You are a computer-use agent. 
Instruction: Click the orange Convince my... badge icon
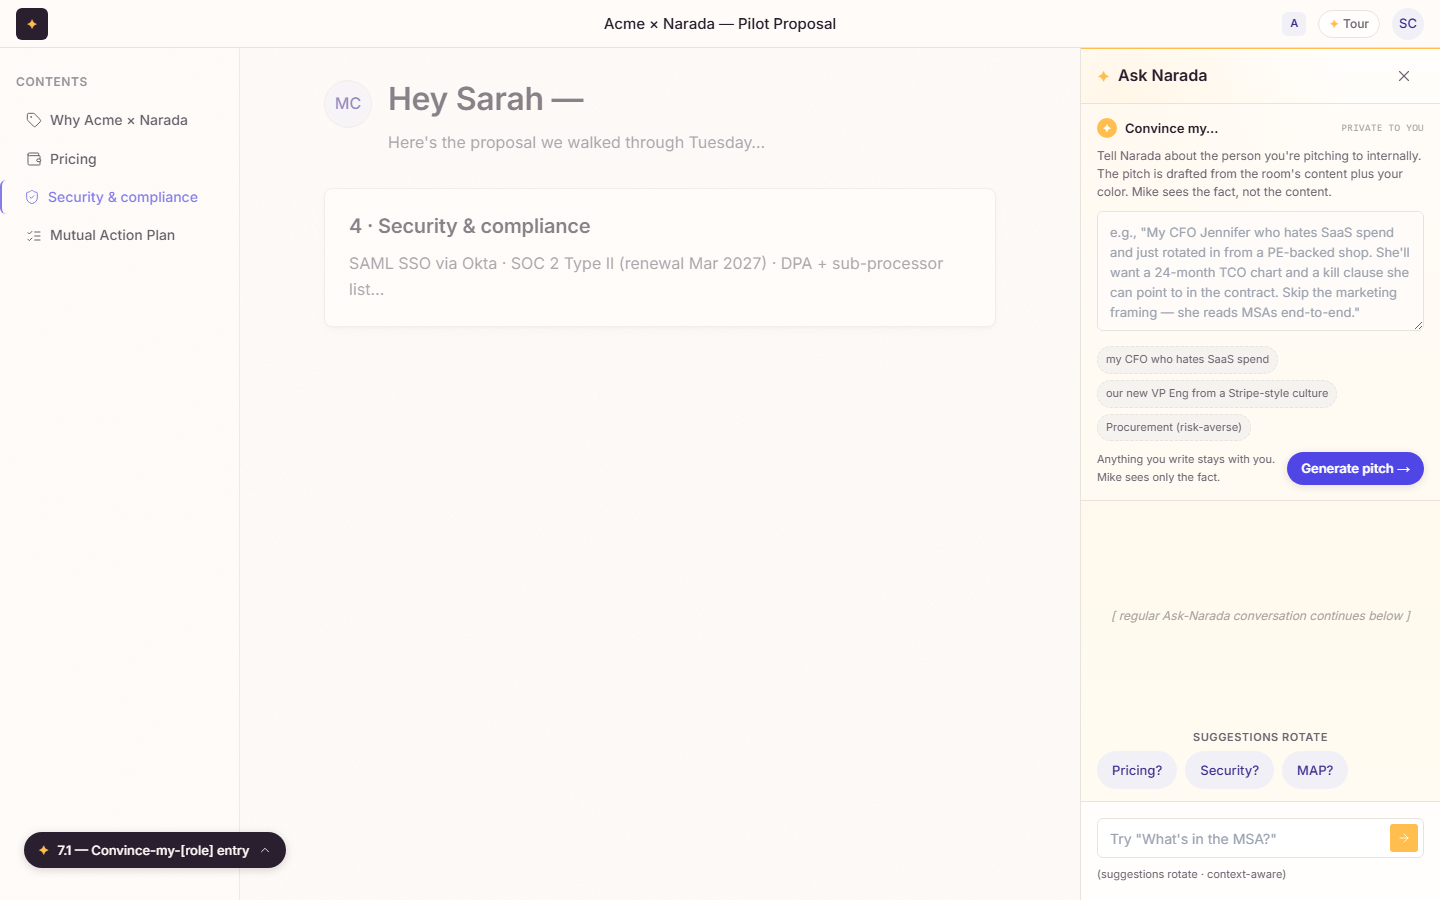1107,128
